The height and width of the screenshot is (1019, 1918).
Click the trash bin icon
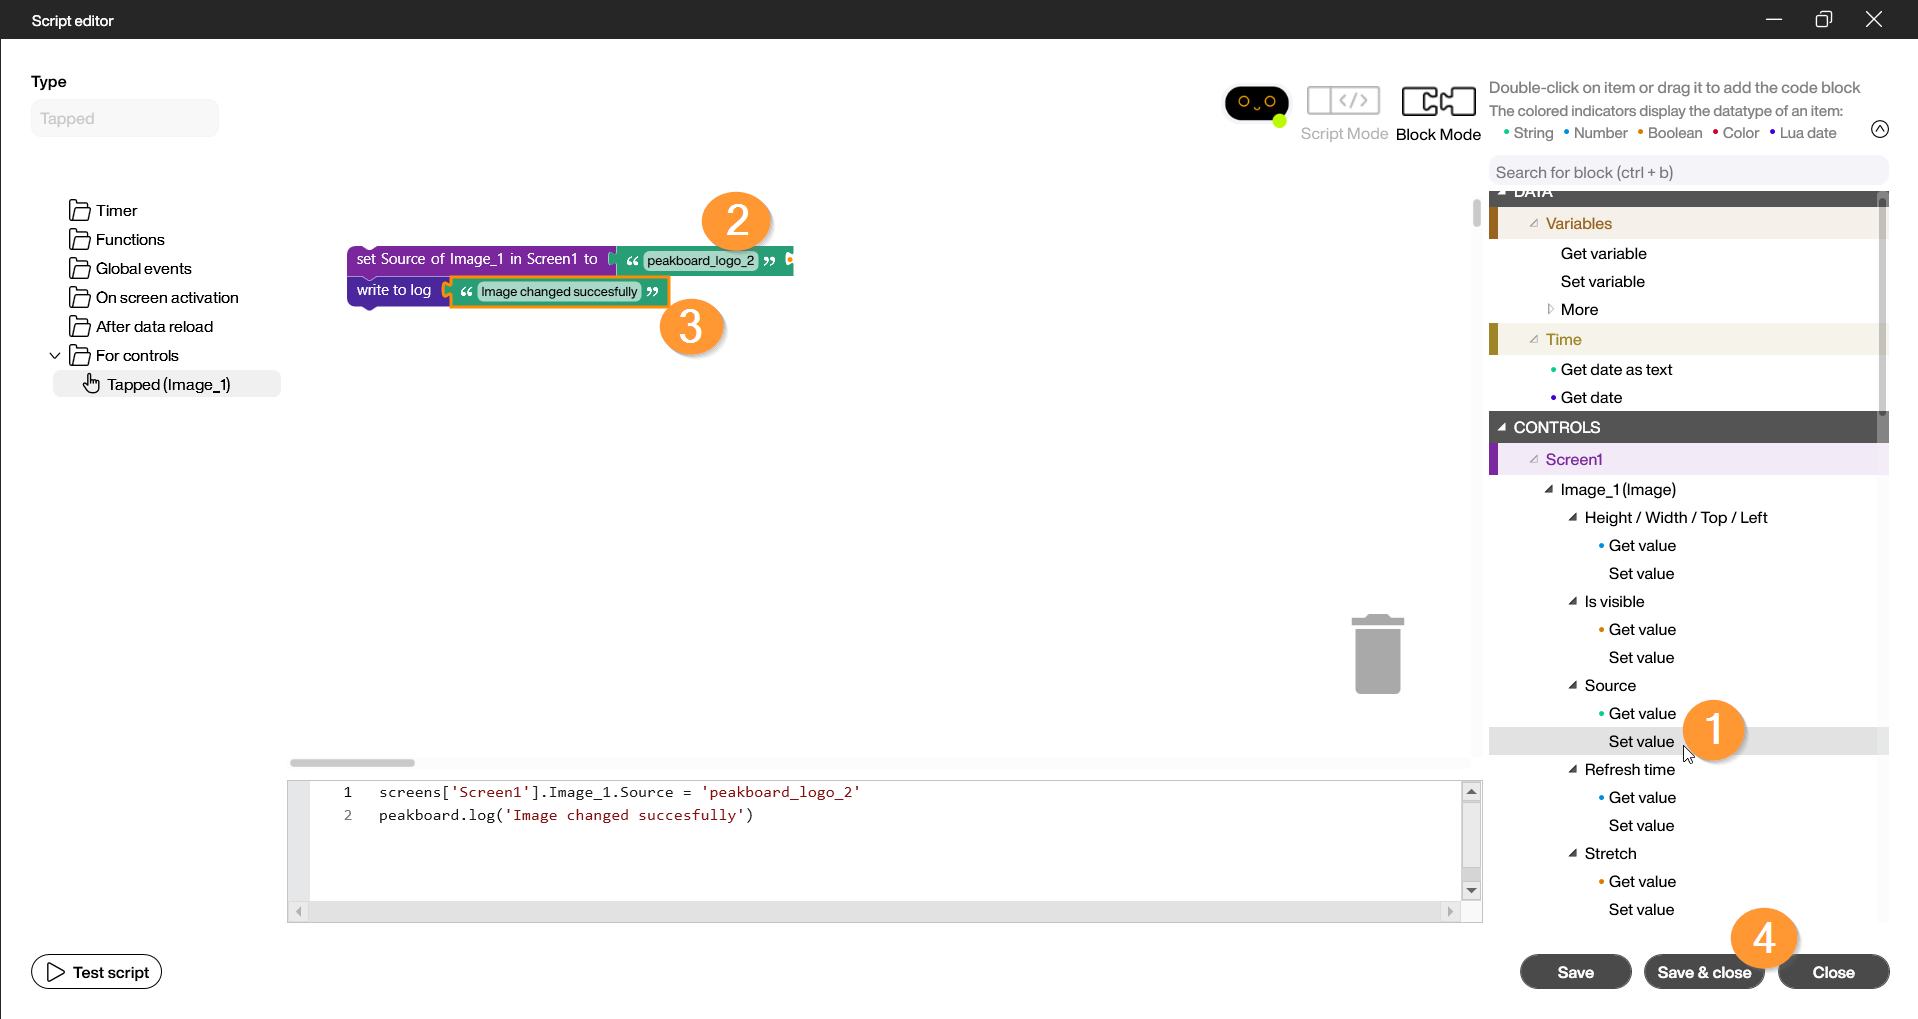click(x=1377, y=654)
